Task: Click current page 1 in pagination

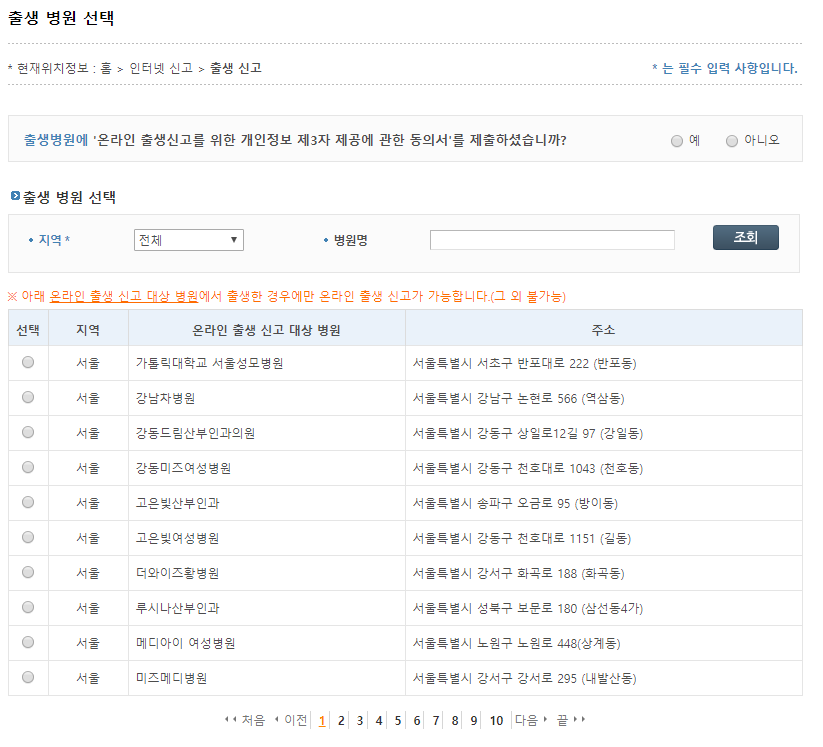Action: (322, 721)
